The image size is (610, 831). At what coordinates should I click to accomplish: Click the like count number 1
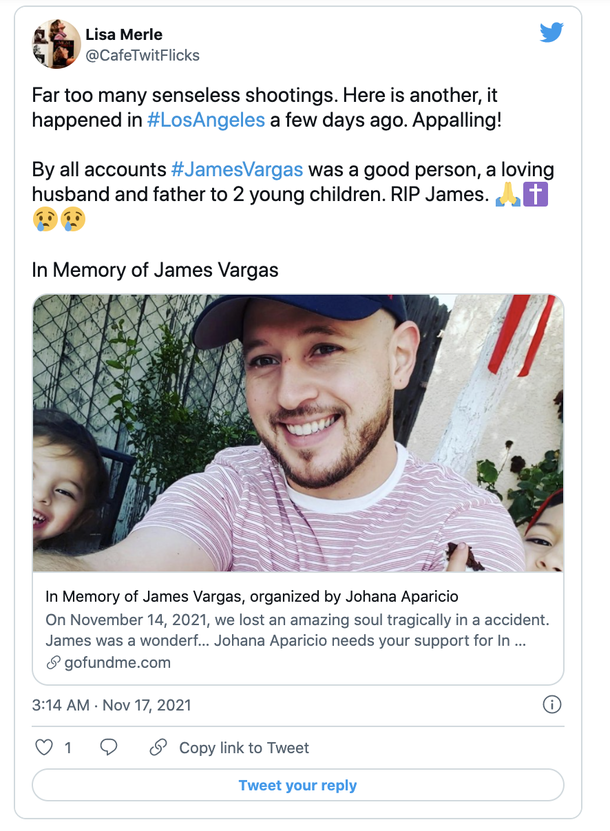(x=68, y=748)
